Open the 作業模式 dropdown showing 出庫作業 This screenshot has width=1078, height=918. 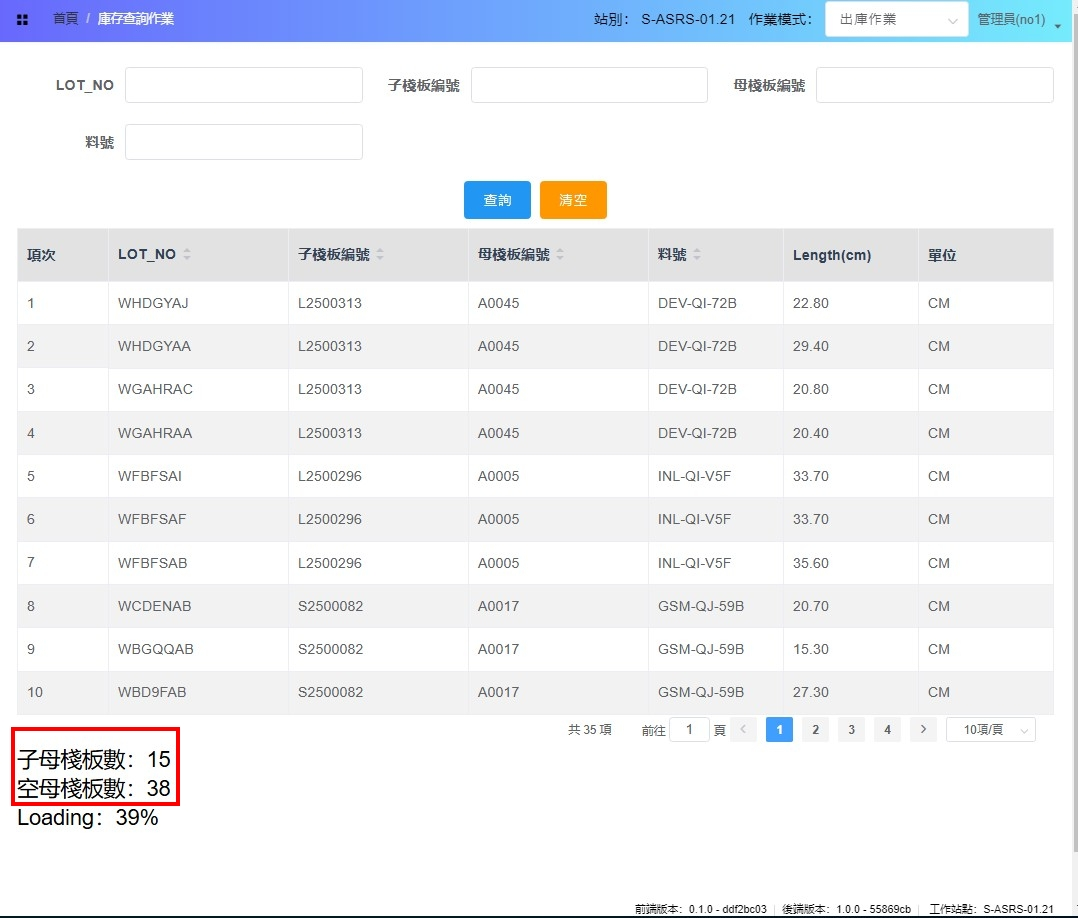896,19
